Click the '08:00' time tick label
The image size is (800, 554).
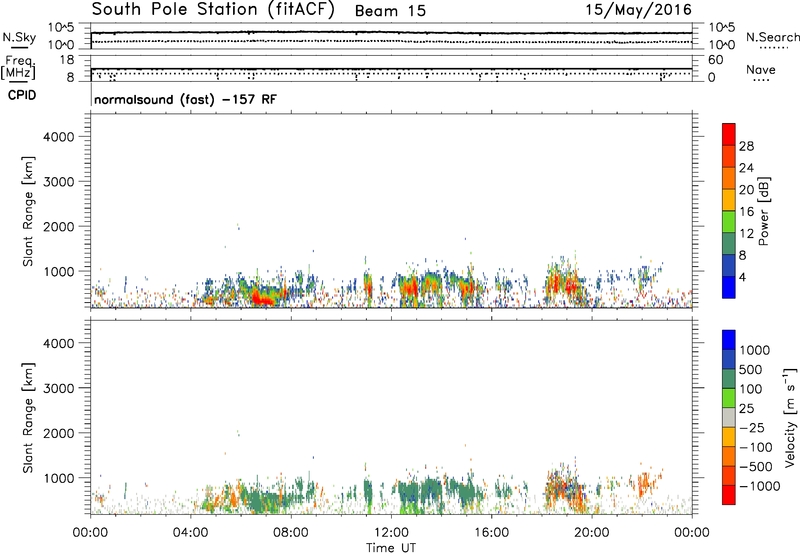[x=291, y=533]
